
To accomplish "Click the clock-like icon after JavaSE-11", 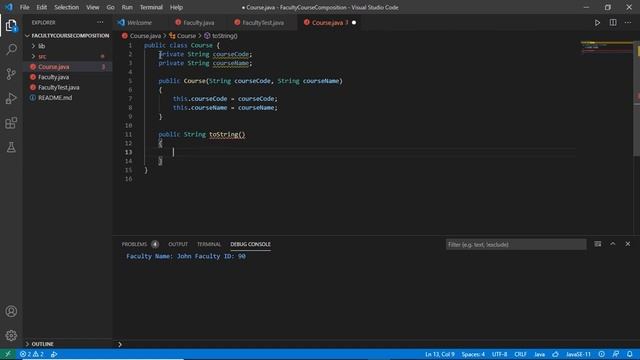I will tap(602, 354).
